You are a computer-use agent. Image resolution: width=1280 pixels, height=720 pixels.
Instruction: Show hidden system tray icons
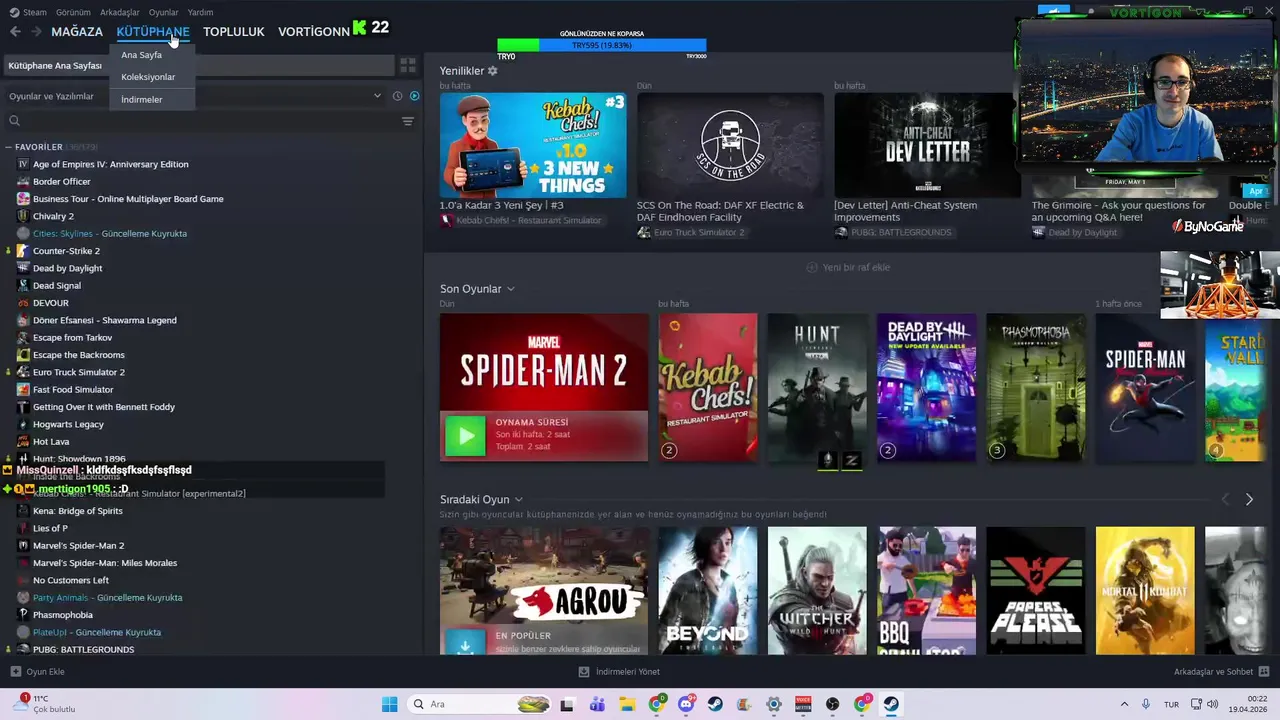[1124, 704]
